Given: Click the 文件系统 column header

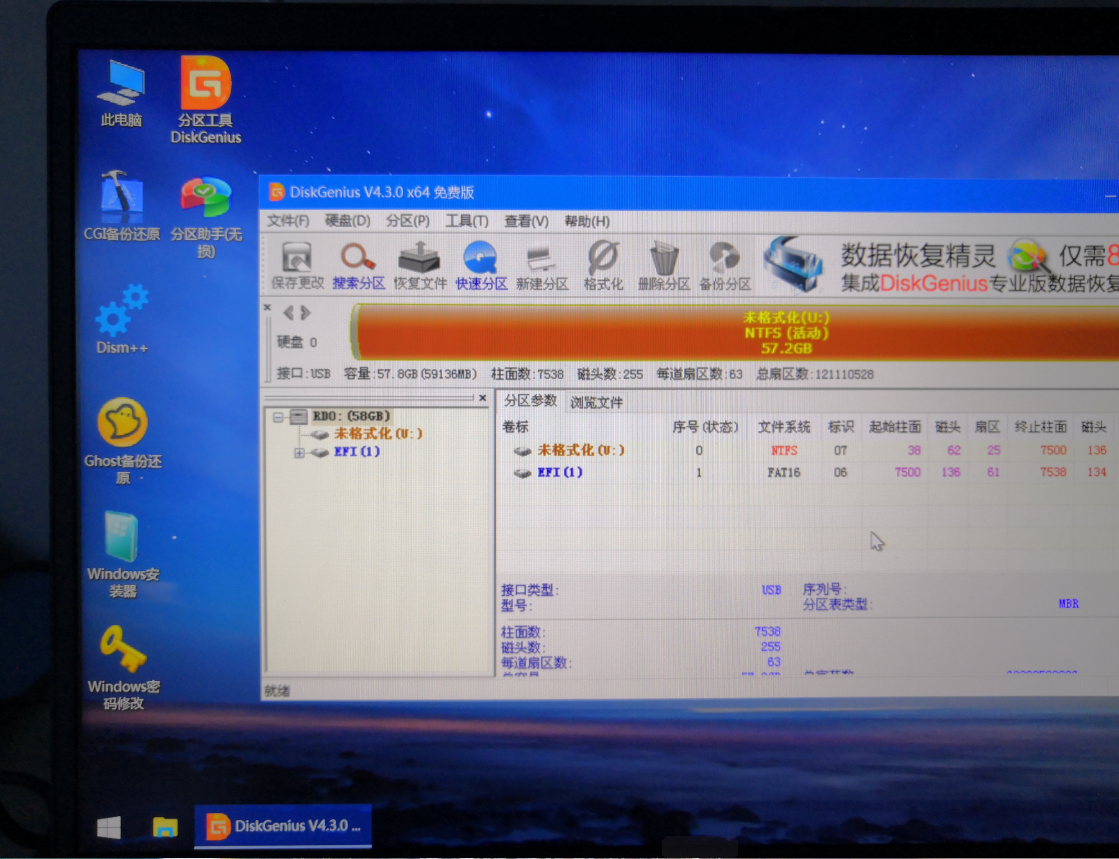Looking at the screenshot, I should [x=784, y=427].
